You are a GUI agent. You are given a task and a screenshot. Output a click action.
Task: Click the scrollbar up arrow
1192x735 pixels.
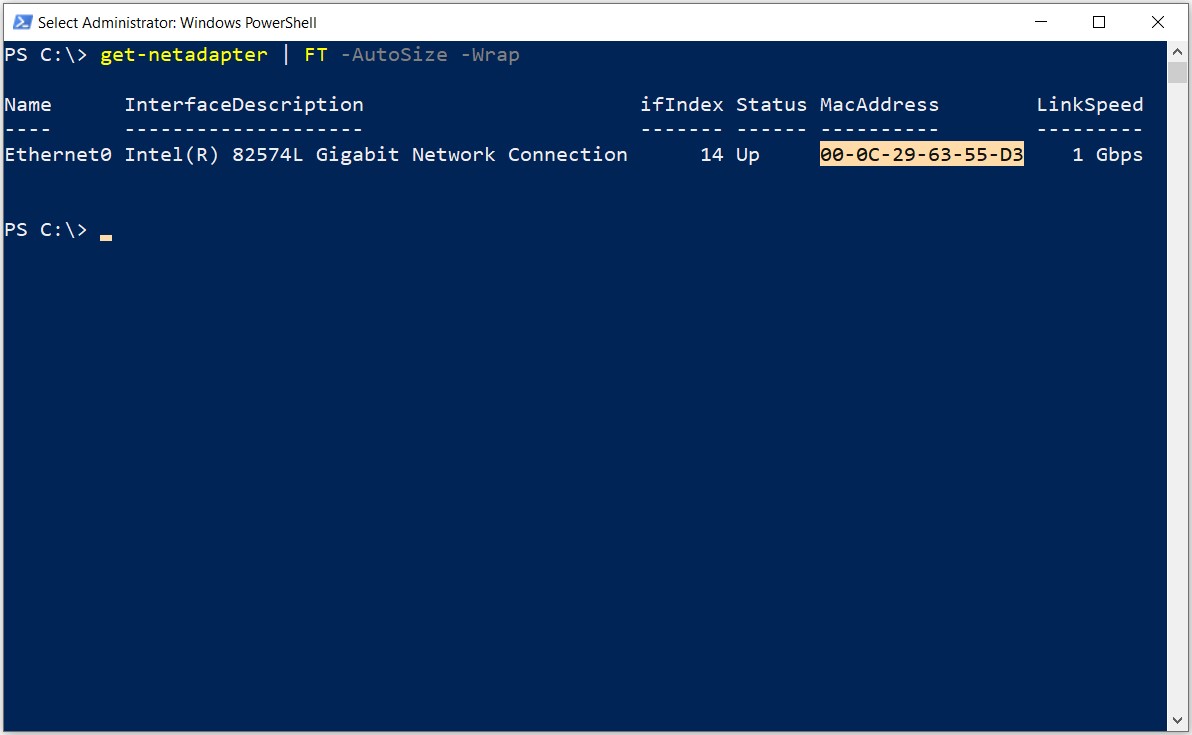(1178, 52)
